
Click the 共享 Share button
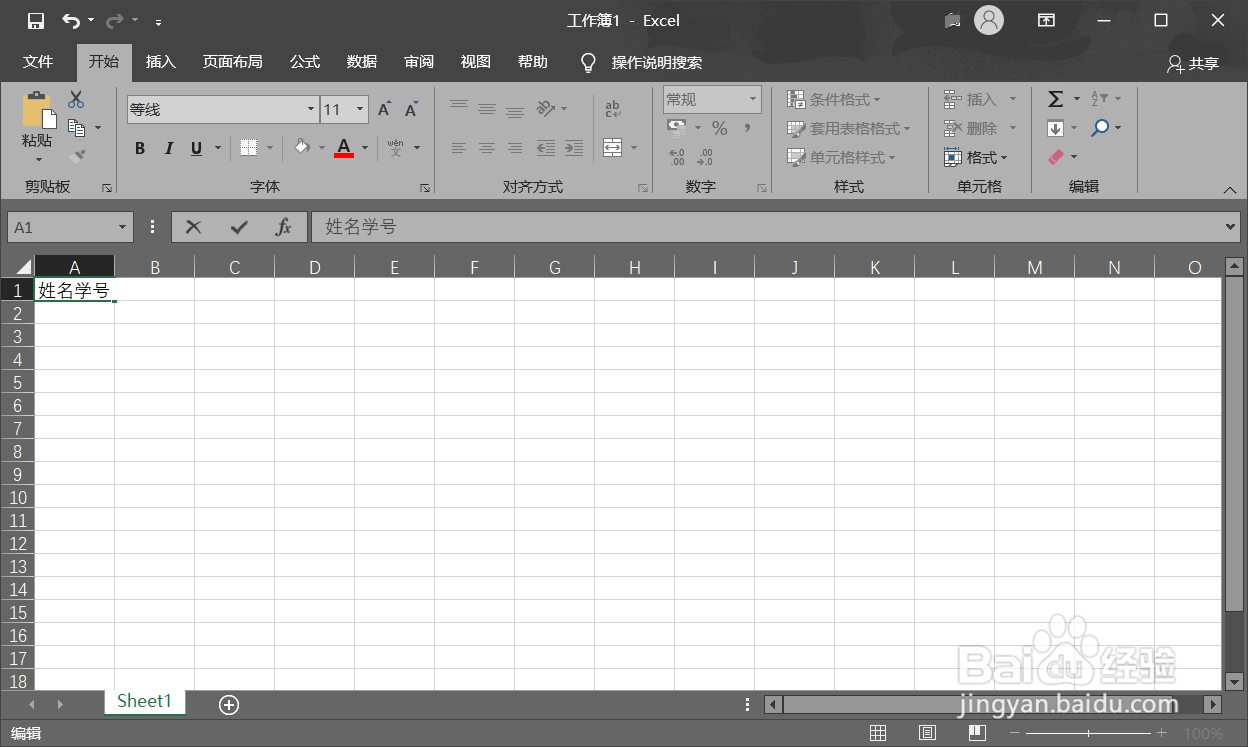point(1193,63)
